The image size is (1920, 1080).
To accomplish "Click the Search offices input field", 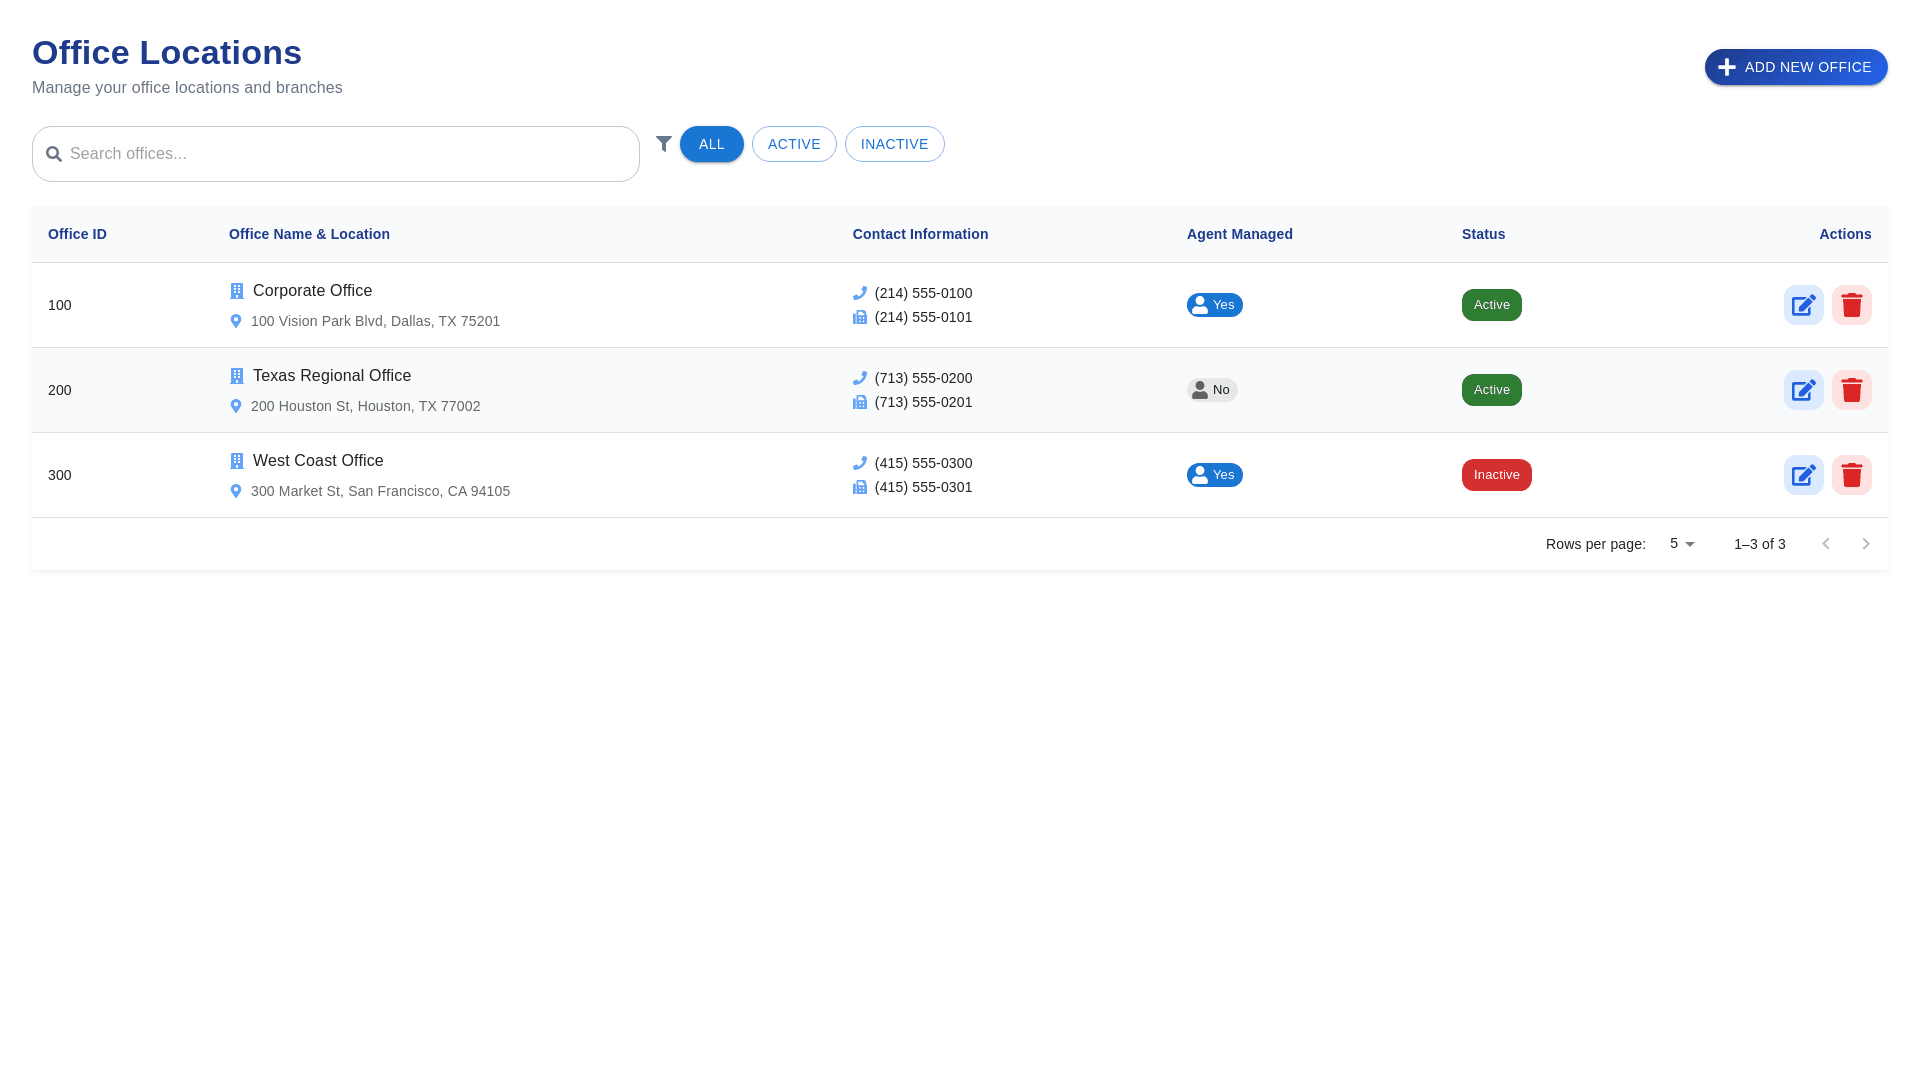I will pyautogui.click(x=335, y=154).
